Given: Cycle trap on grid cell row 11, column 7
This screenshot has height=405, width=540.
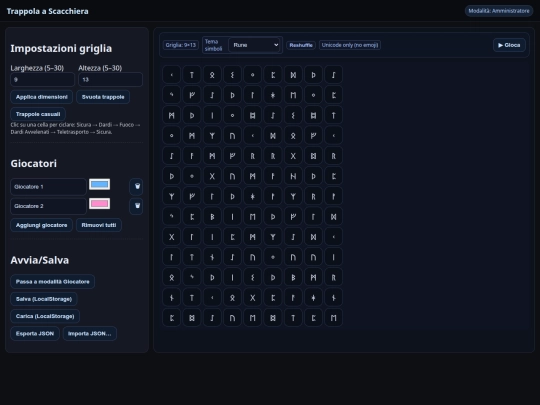Looking at the screenshot, I should 293,278.
